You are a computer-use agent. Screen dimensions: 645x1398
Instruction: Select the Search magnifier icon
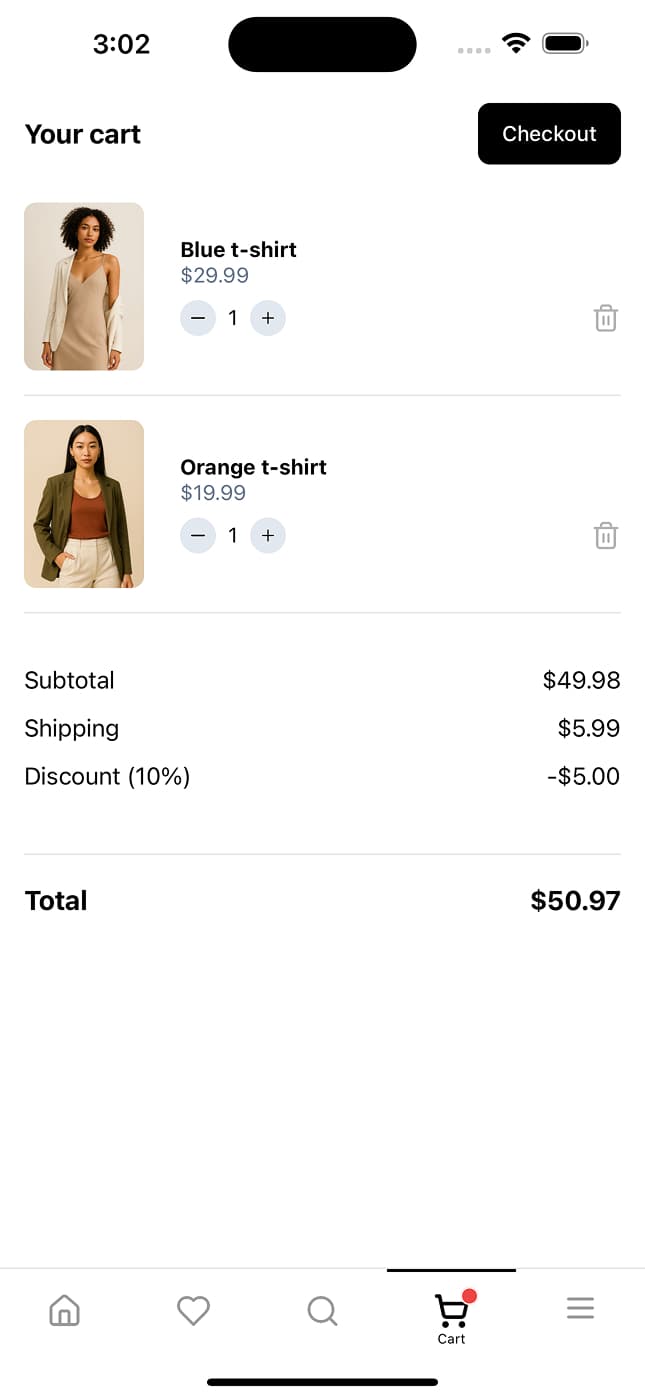tap(322, 1310)
